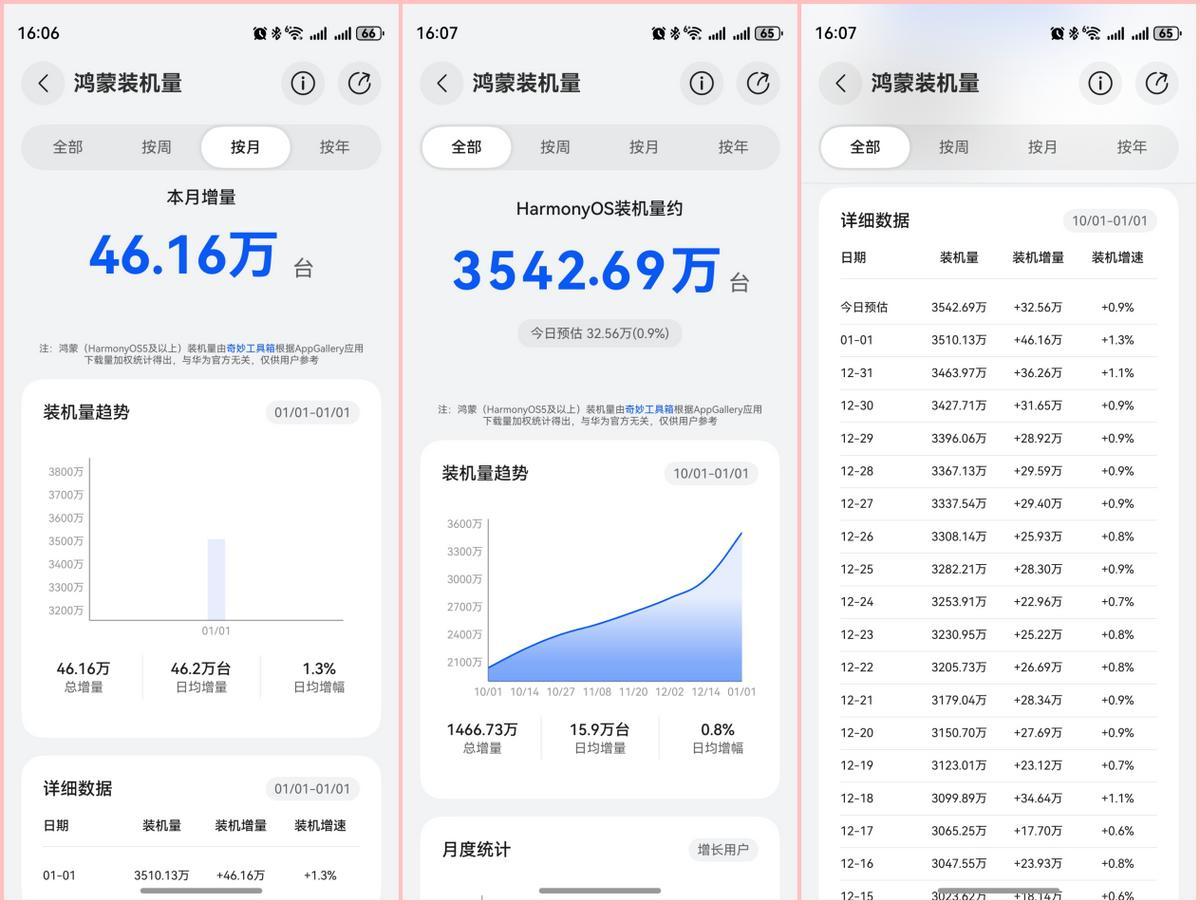
Task: Select the 今日预估 table row
Action: (x=998, y=307)
